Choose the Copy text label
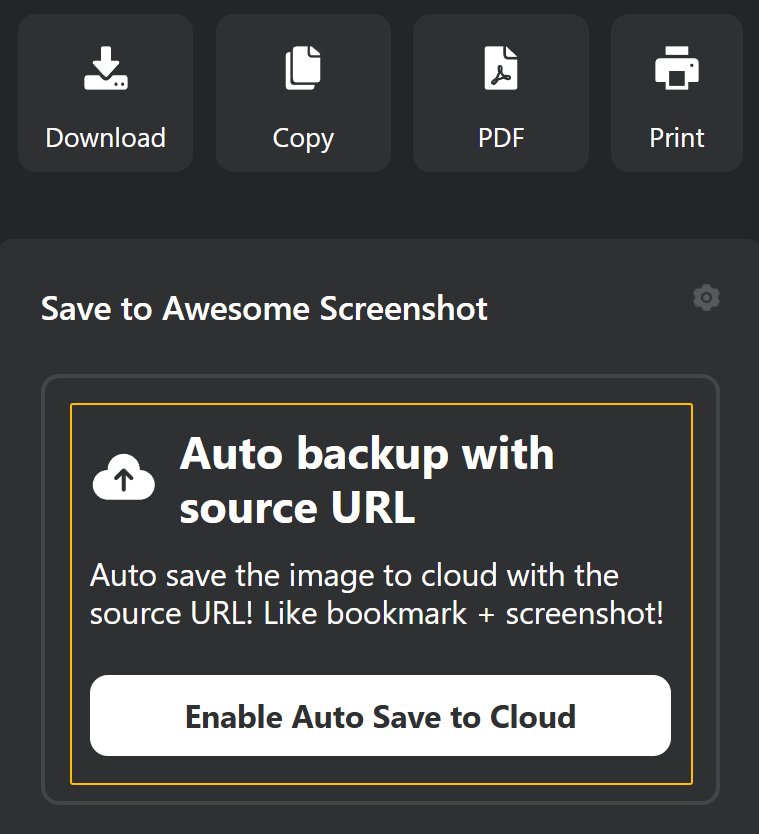759x834 pixels. 303,139
